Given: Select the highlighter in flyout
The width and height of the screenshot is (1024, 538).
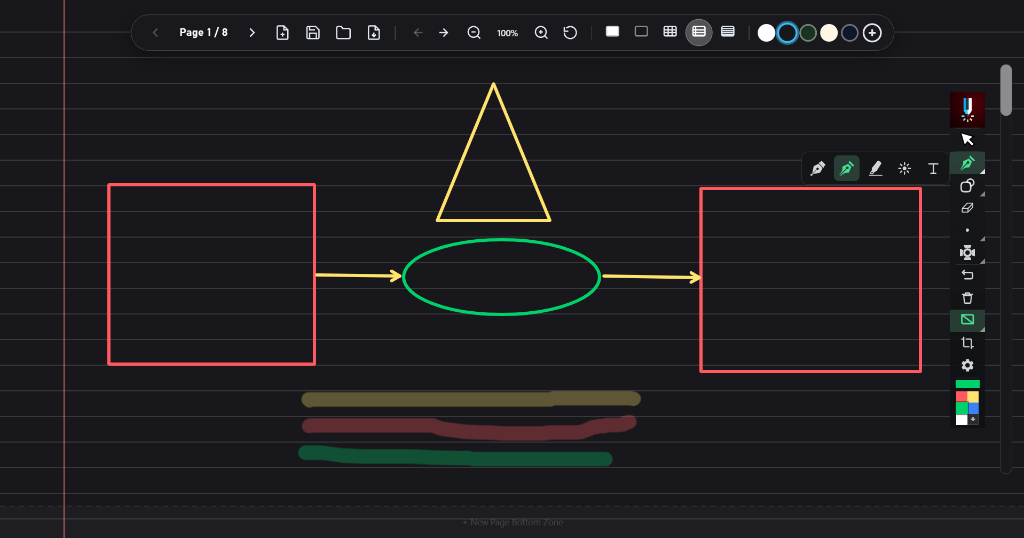Looking at the screenshot, I should click(x=875, y=168).
